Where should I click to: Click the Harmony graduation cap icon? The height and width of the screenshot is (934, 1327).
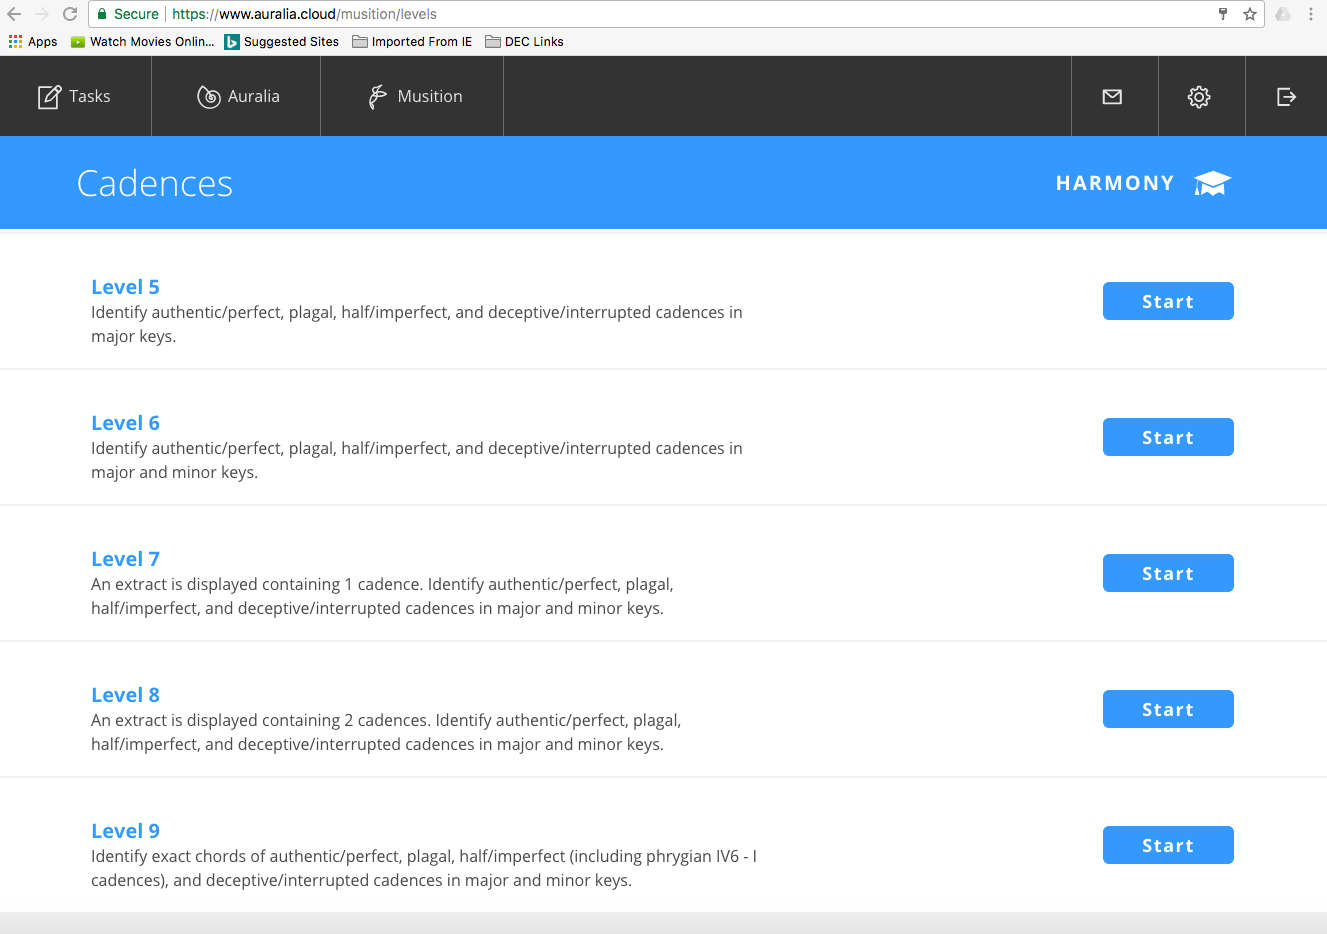[1212, 183]
